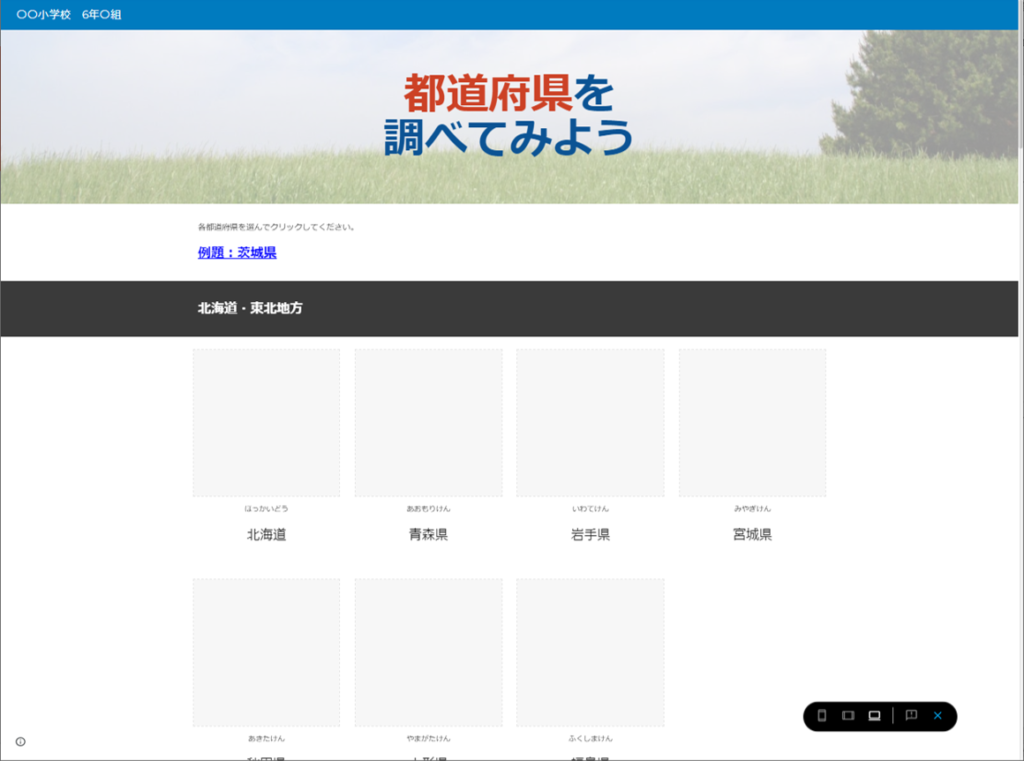
Task: Open the 例題：茨城県 link
Action: (x=237, y=253)
